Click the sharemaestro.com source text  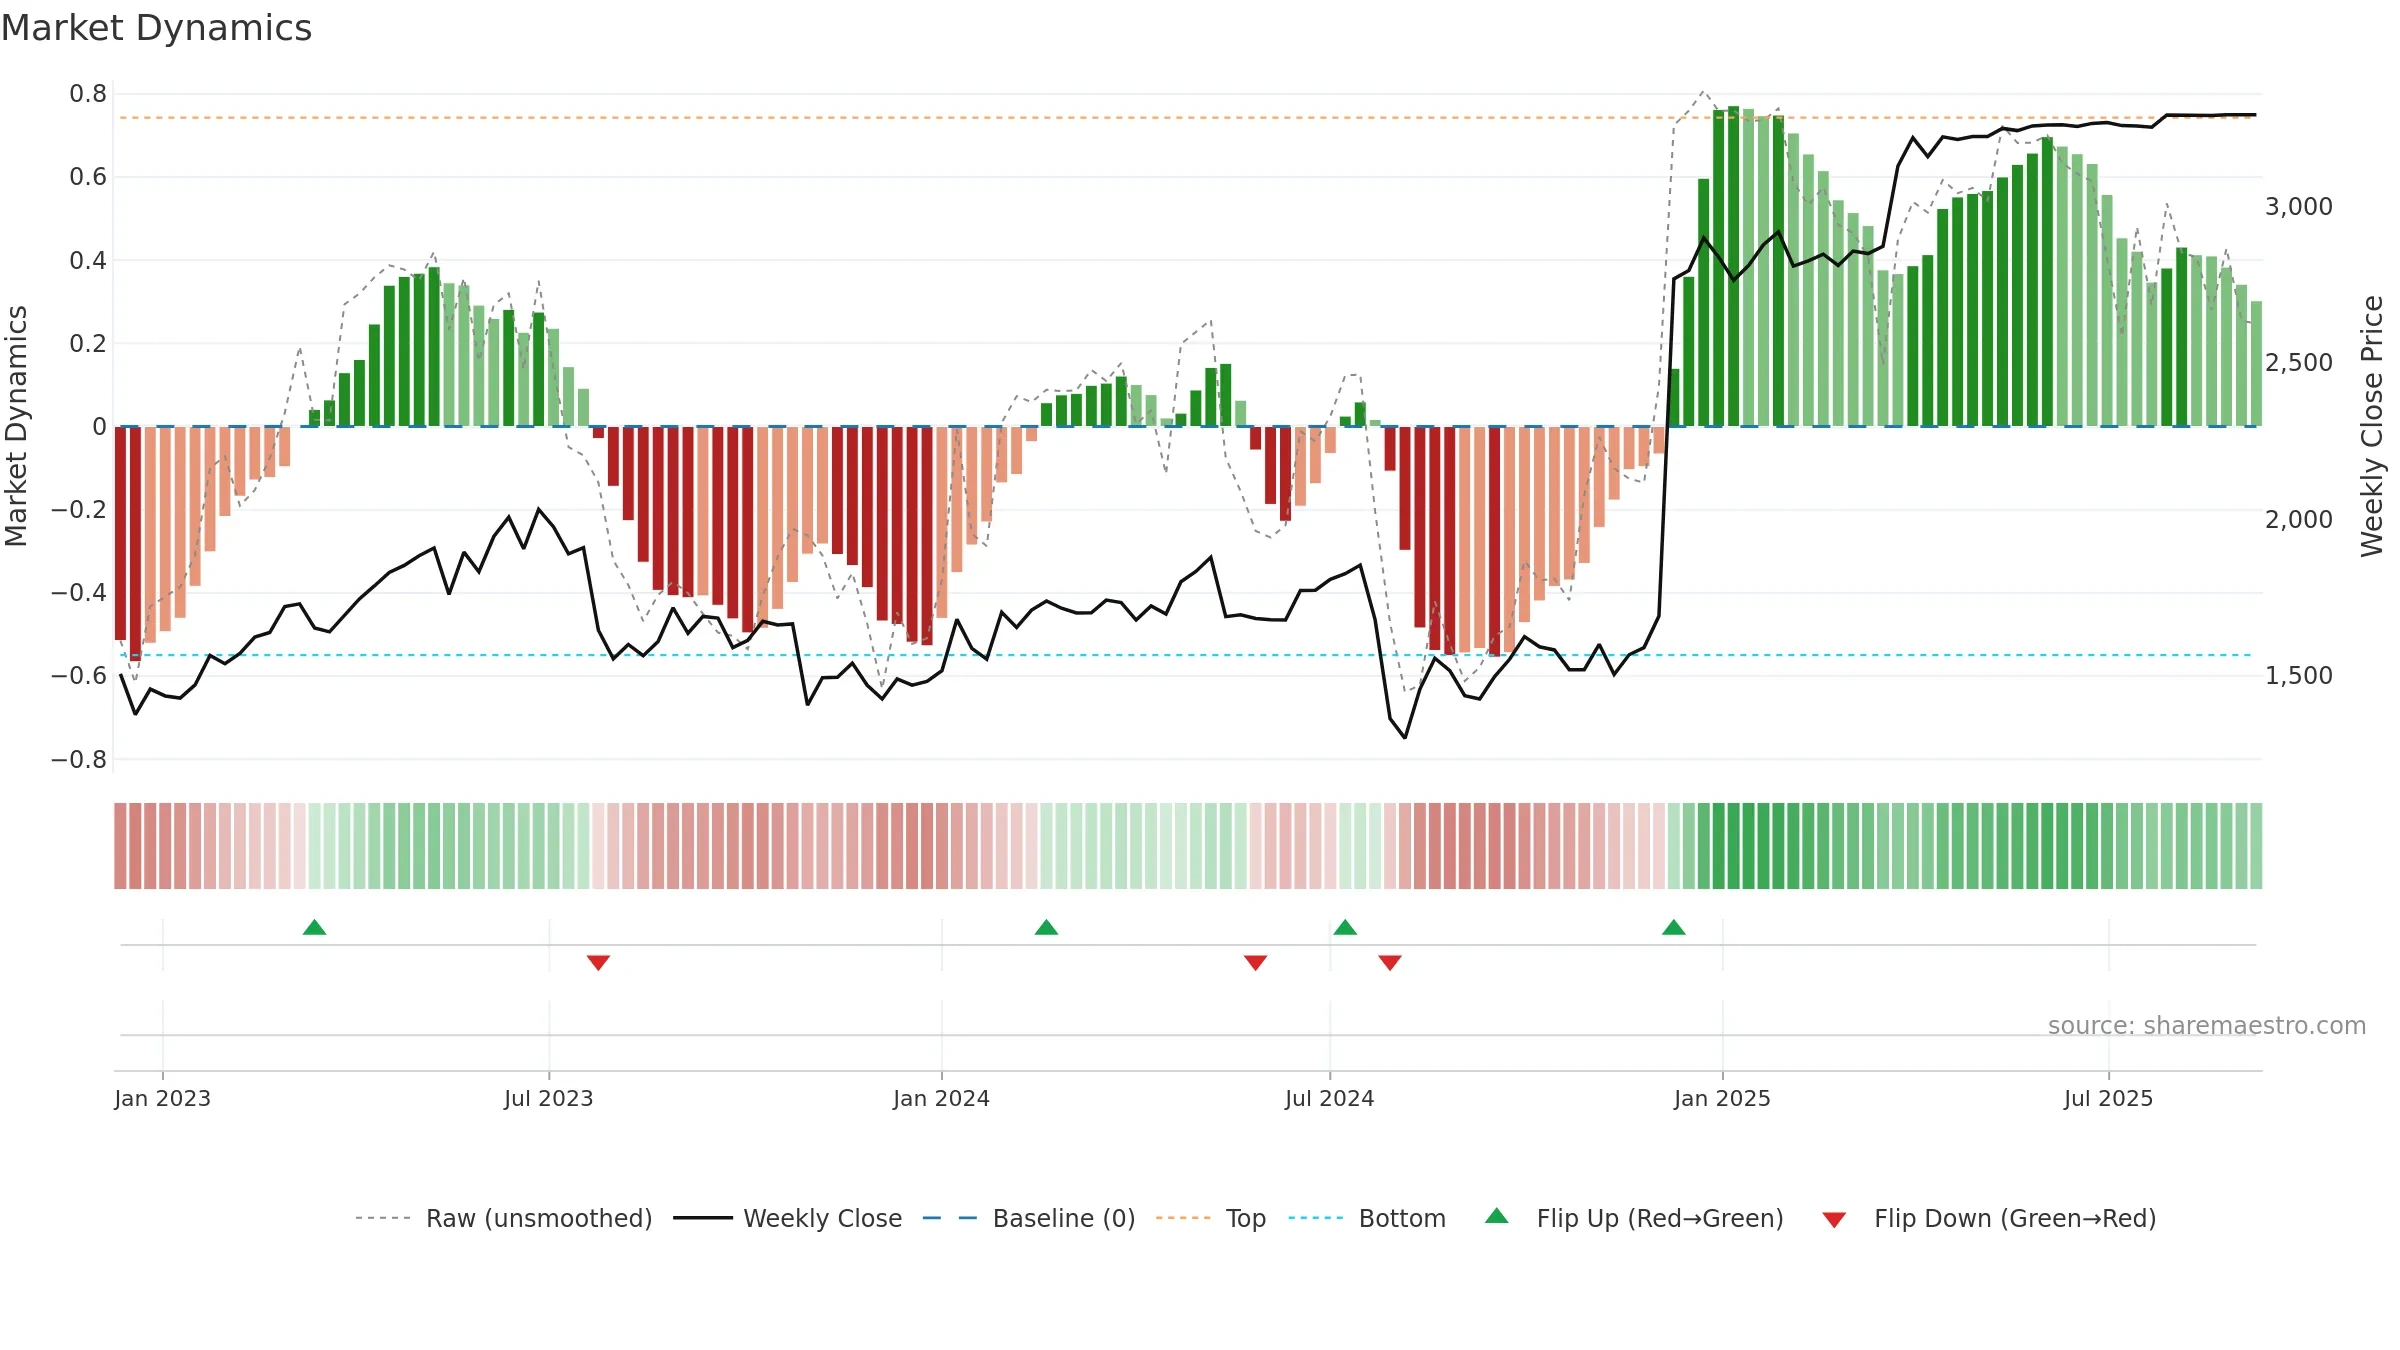[x=2207, y=1025]
